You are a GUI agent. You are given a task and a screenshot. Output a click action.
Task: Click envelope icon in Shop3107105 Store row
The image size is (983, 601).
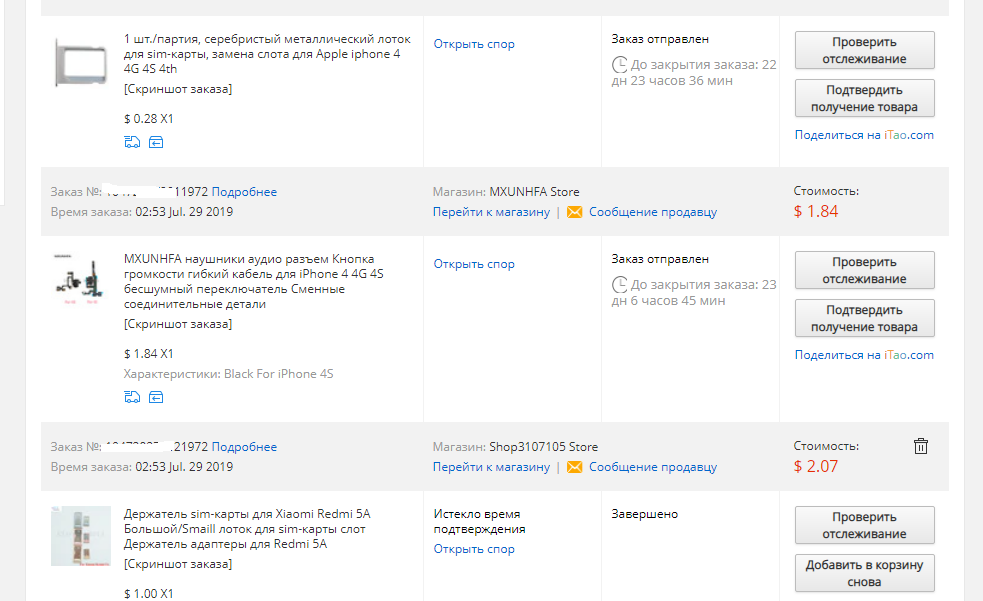(574, 468)
